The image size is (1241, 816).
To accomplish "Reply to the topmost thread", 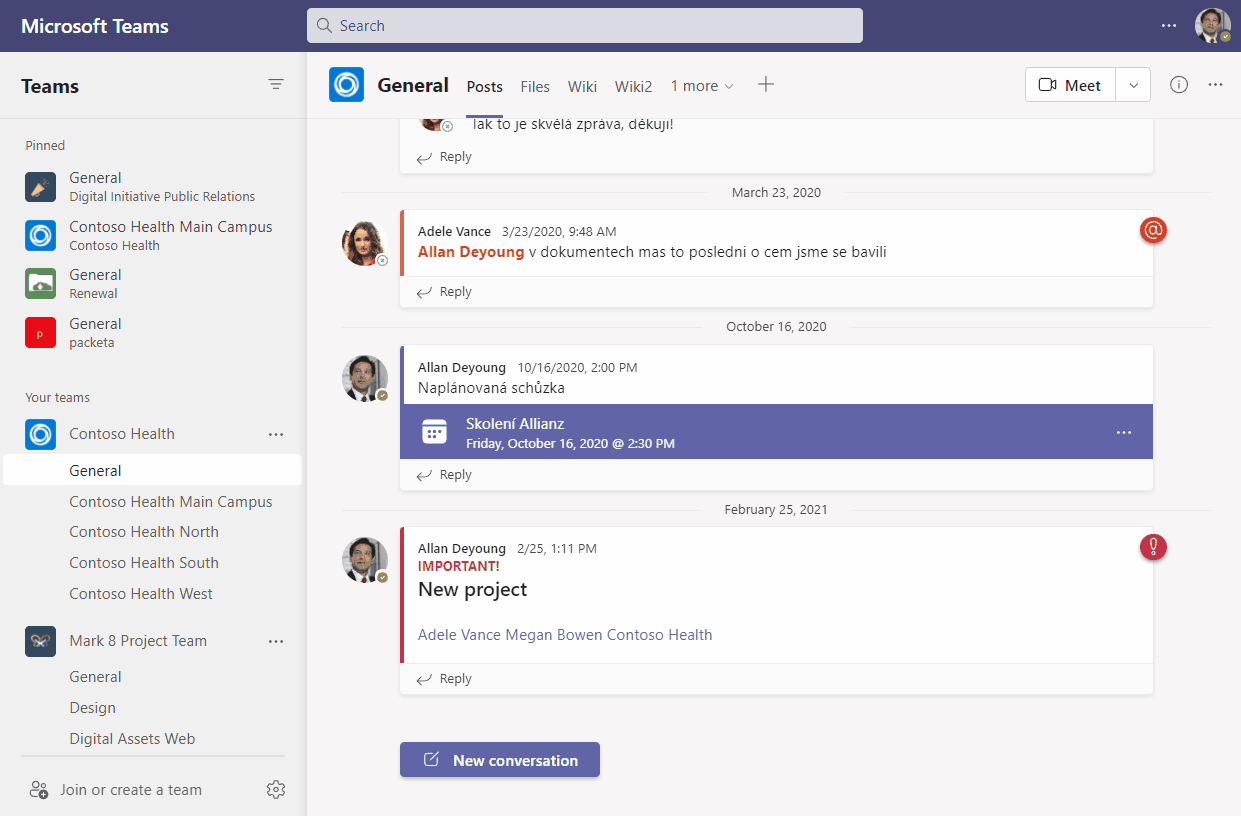I will point(444,157).
